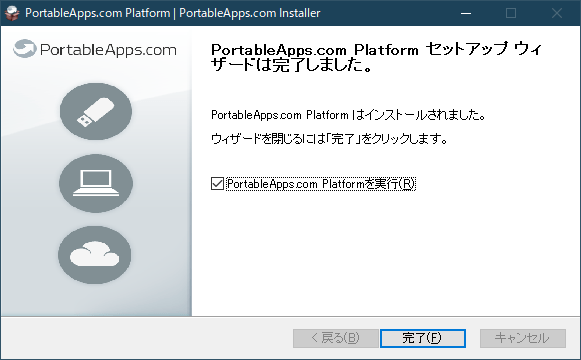Uncheck the PortableApps.com Platformを実行 checkbox
Screen dimensions: 581x360
[x=217, y=184]
